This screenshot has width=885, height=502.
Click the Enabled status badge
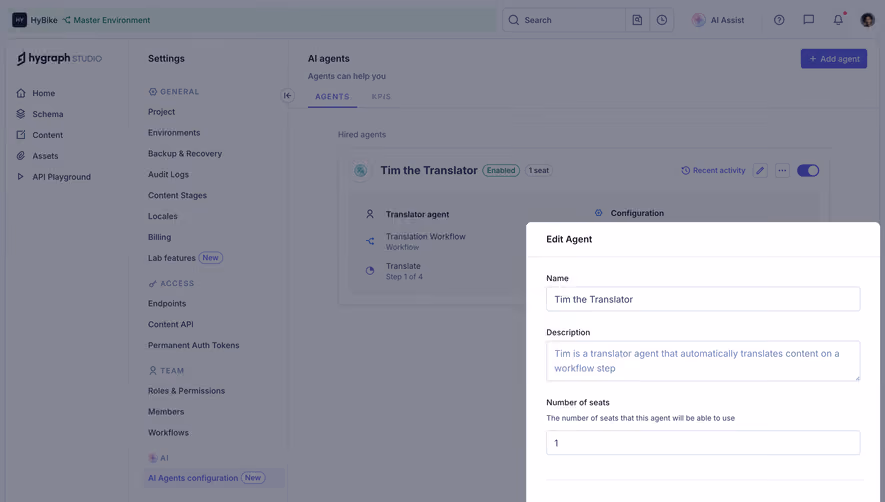pyautogui.click(x=501, y=171)
